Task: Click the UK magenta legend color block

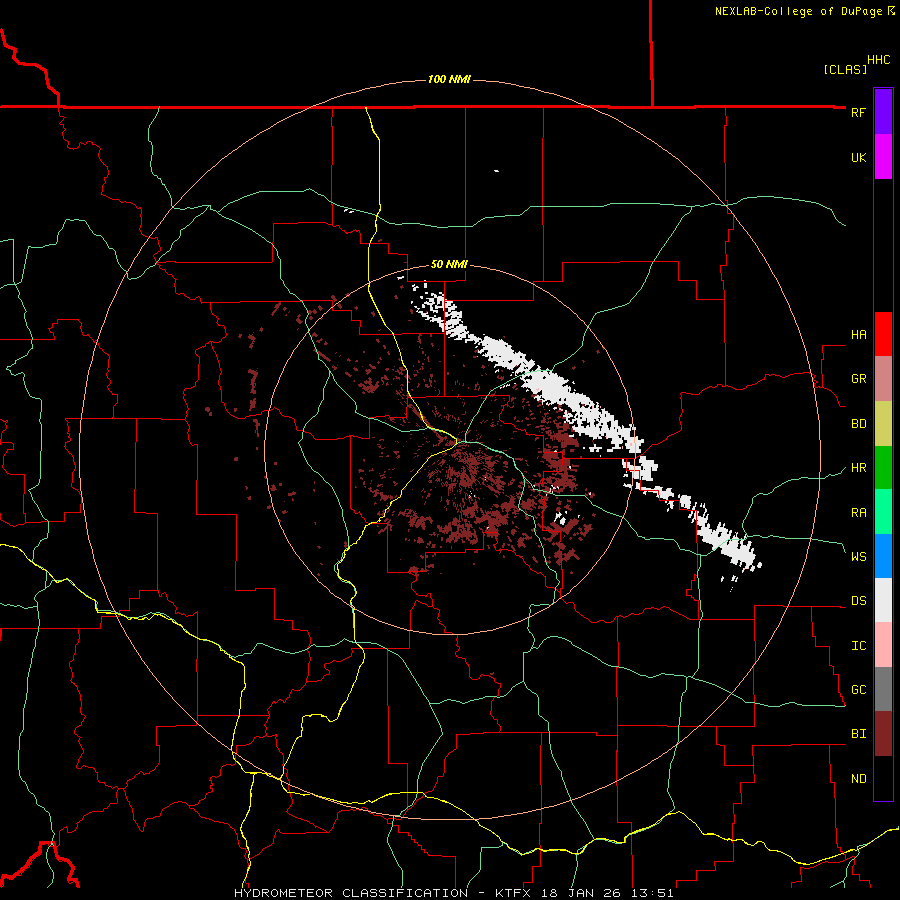Action: 883,157
